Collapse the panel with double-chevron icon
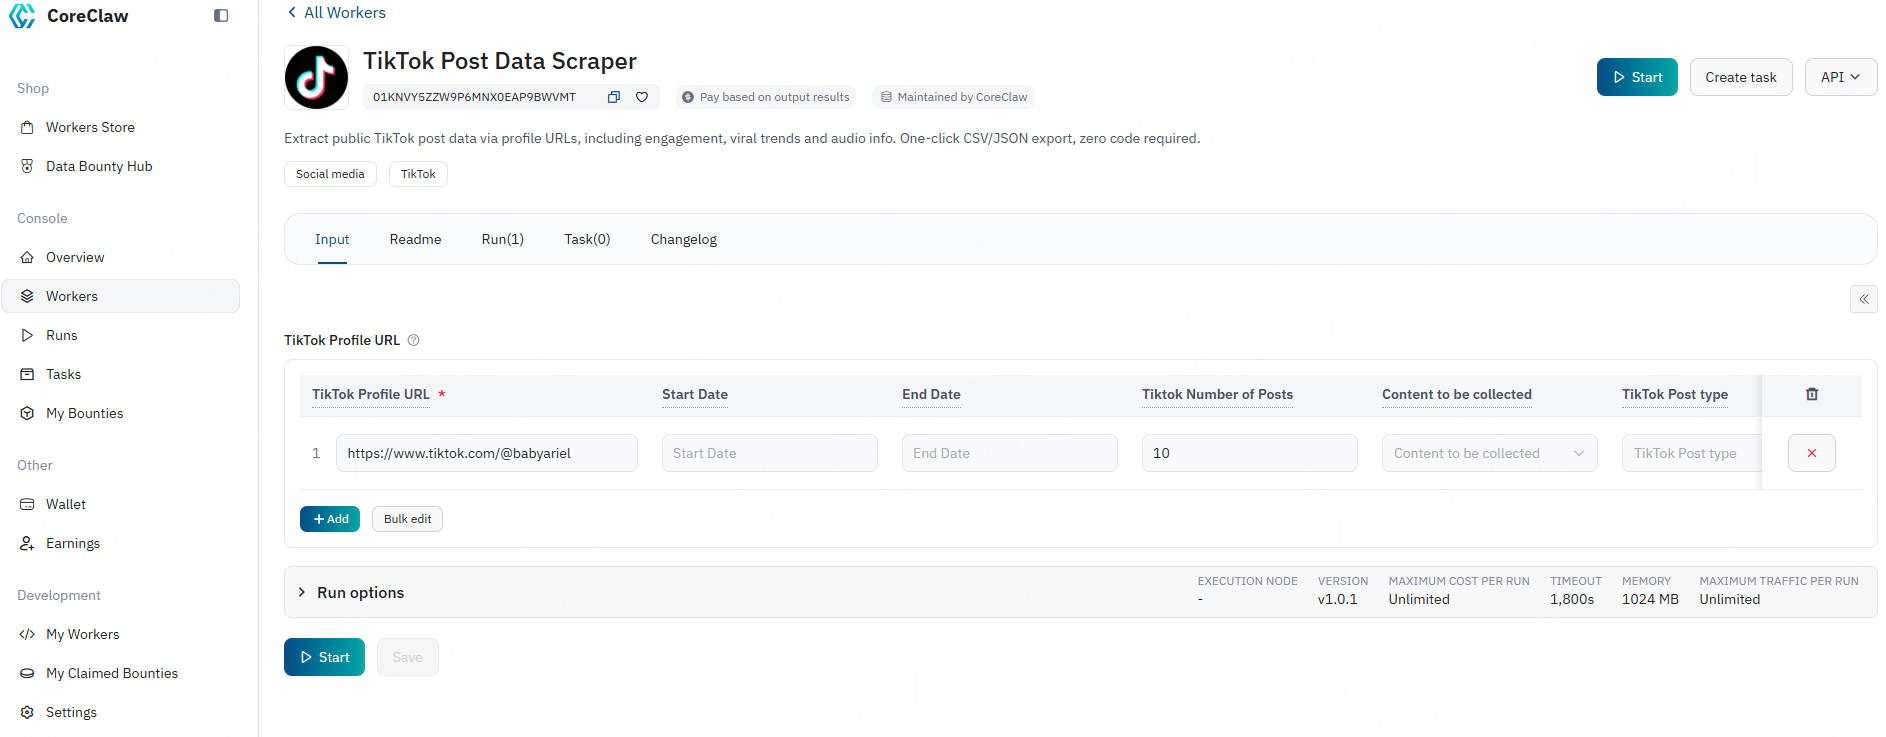The height and width of the screenshot is (737, 1886). (1863, 299)
